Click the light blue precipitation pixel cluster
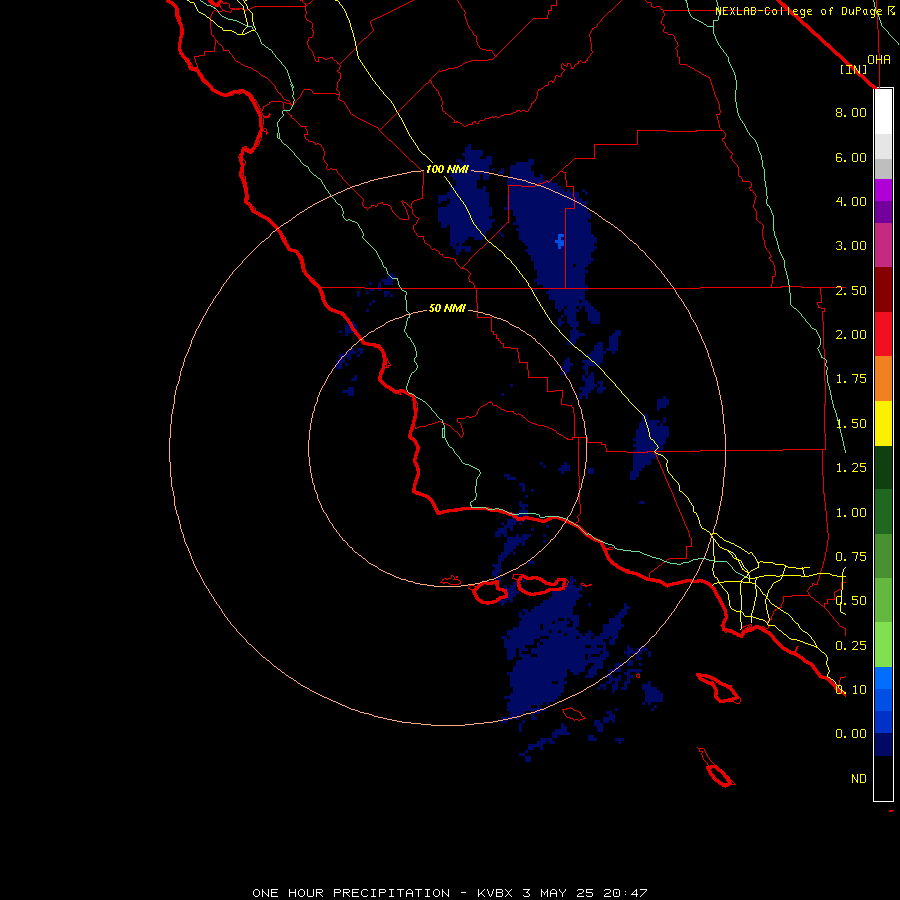The width and height of the screenshot is (900, 900). click(560, 242)
